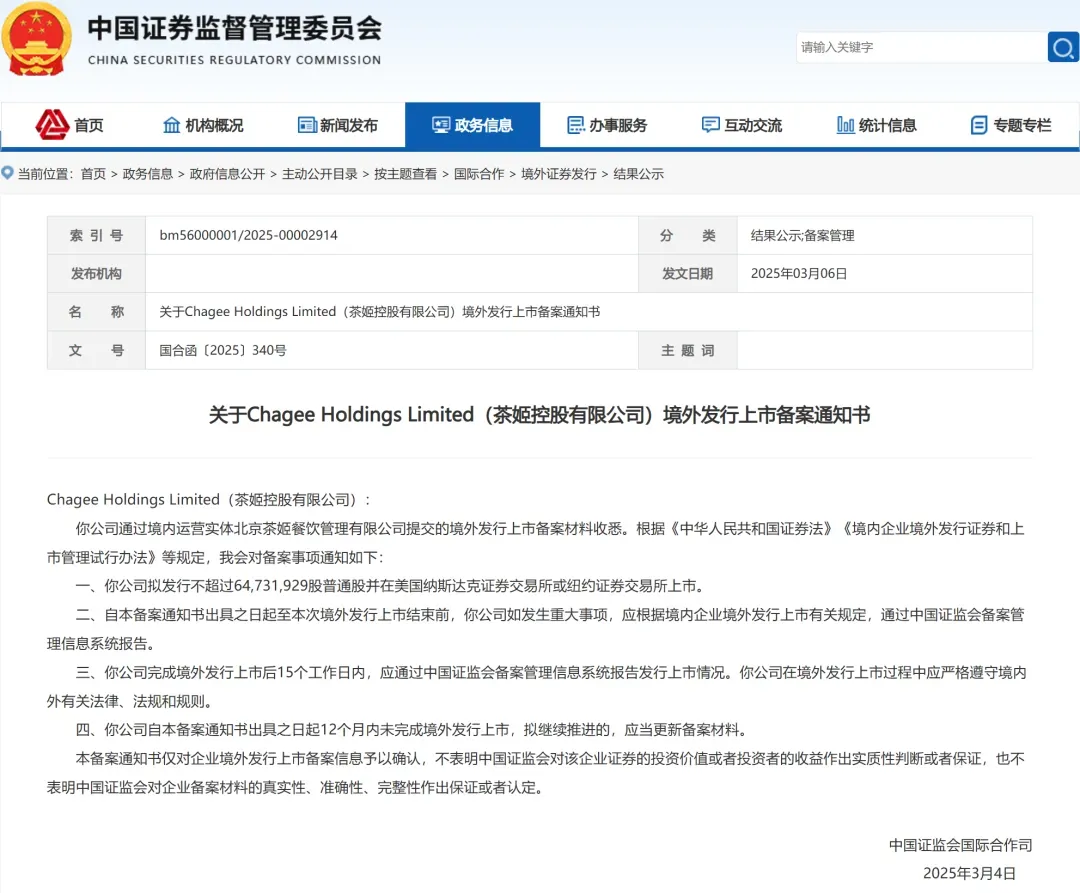Click the monitor icon for 政务信息
1080x893 pixels.
440,124
